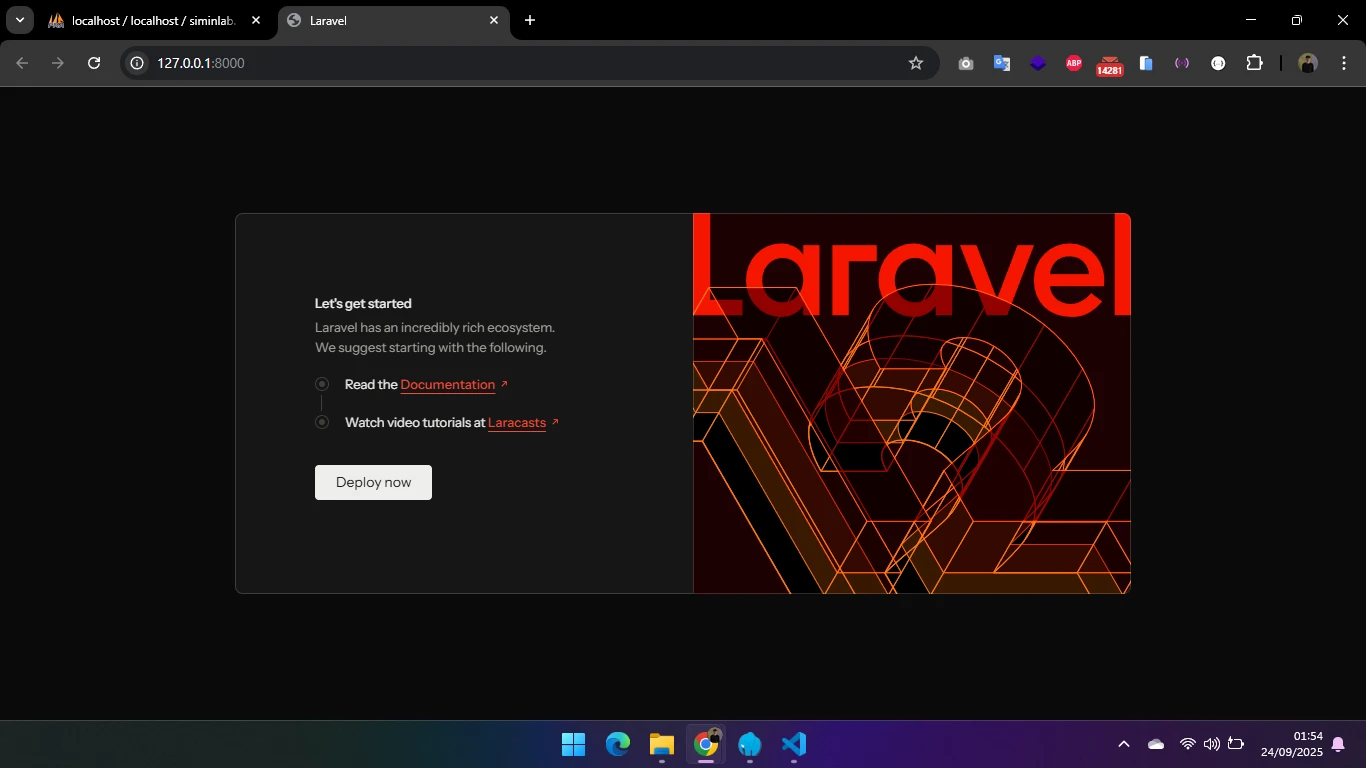Image resolution: width=1366 pixels, height=768 pixels.
Task: Open the mail checker extension showing 14281
Action: point(1109,65)
